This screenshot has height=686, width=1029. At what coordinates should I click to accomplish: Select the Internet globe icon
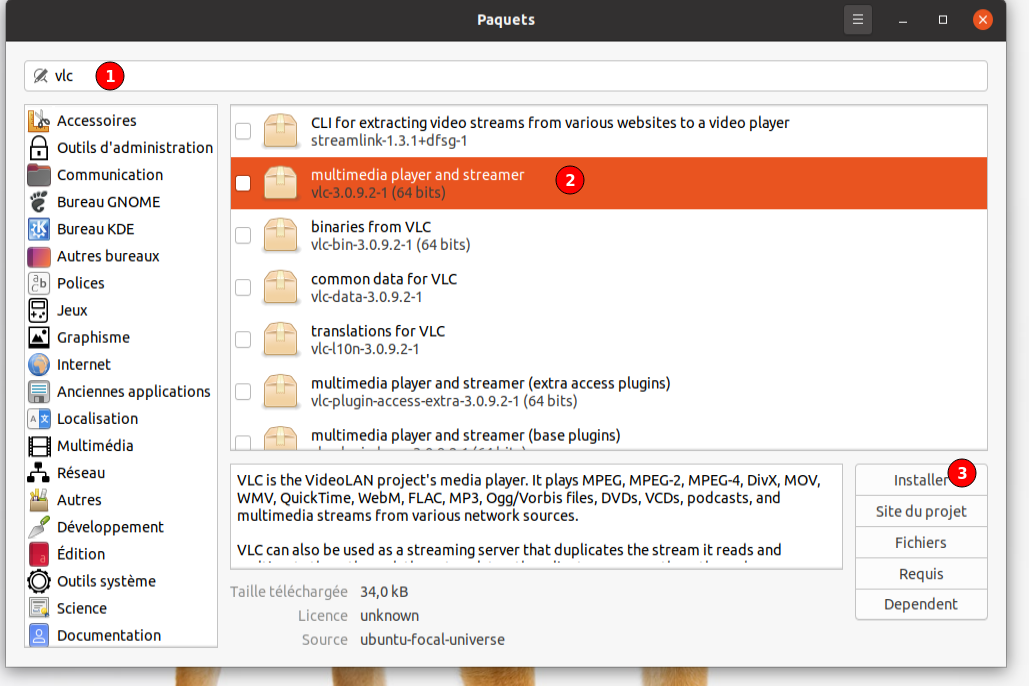pyautogui.click(x=39, y=364)
